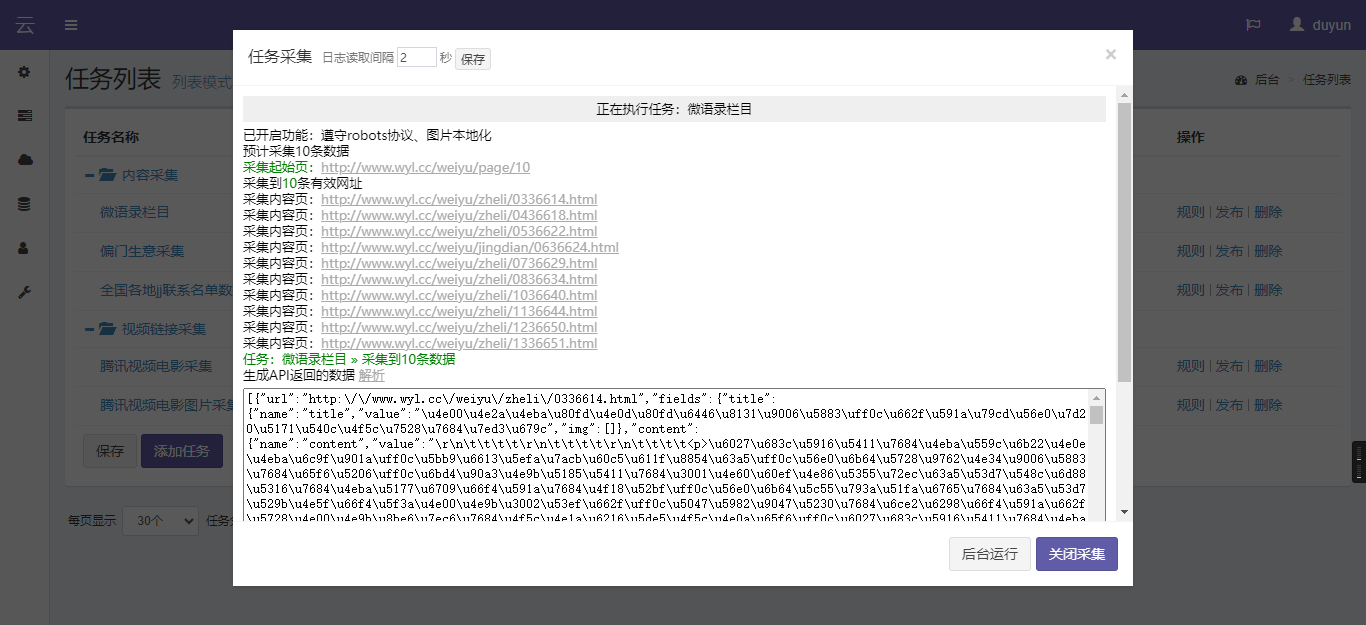Open the wrench tools icon in sidebar
This screenshot has width=1366, height=625.
coord(24,292)
